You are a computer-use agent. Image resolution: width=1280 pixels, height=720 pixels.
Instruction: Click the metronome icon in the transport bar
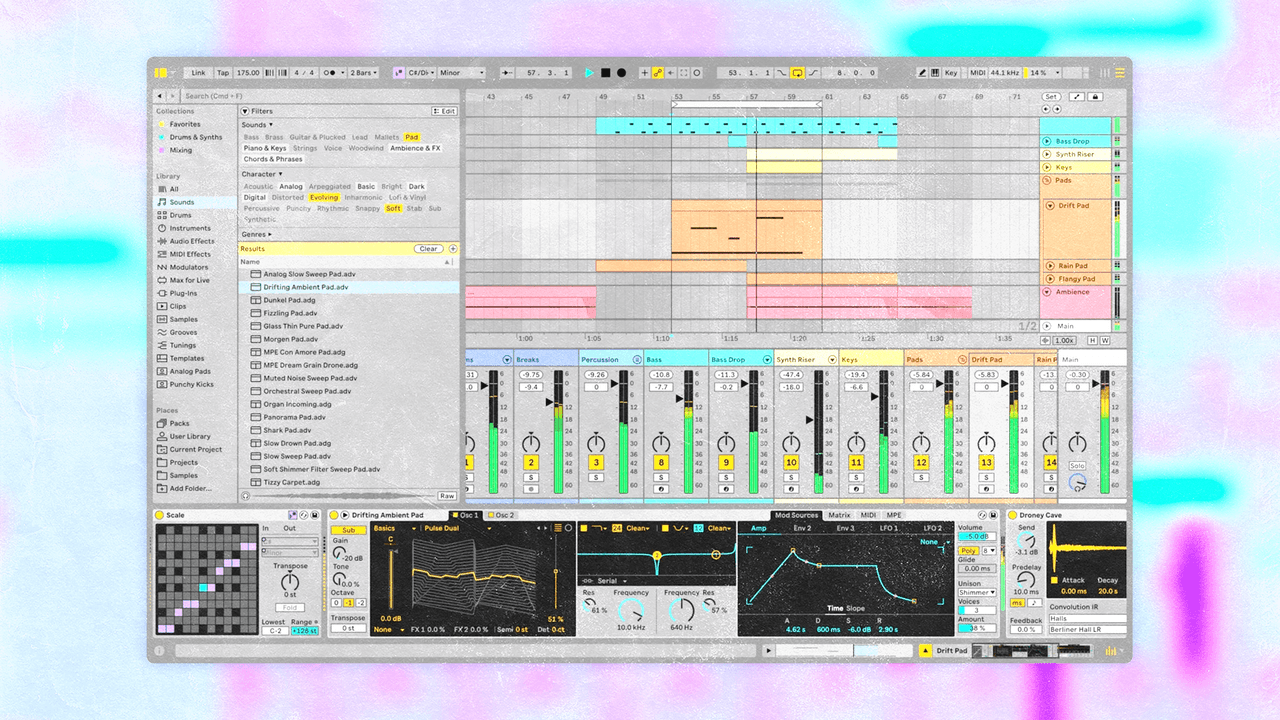pyautogui.click(x=268, y=72)
